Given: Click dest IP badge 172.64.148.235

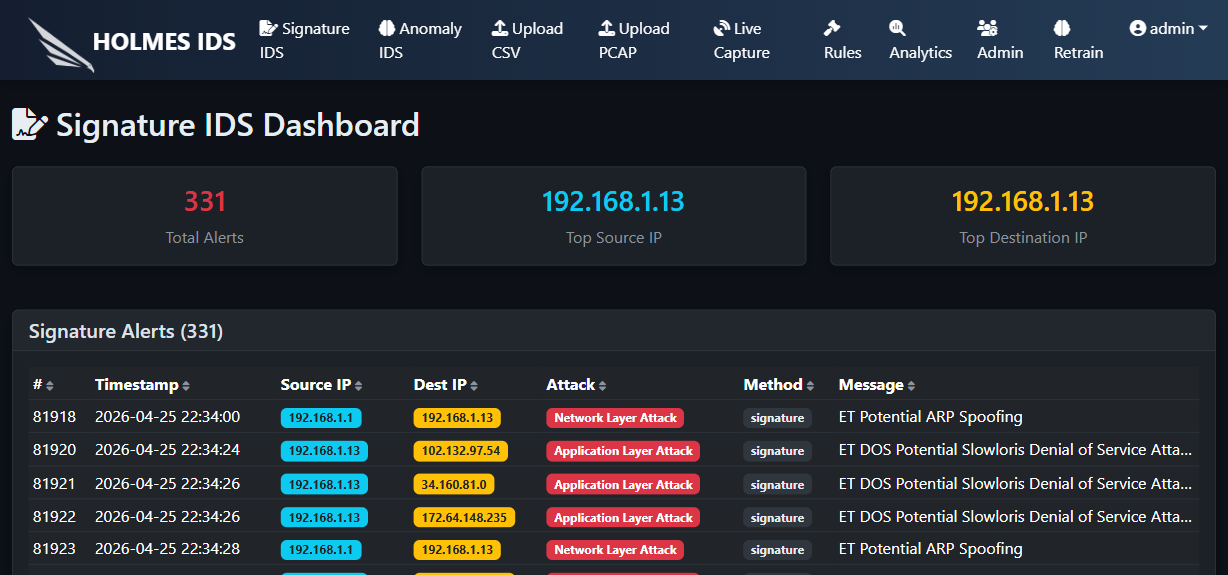Looking at the screenshot, I should tap(464, 518).
